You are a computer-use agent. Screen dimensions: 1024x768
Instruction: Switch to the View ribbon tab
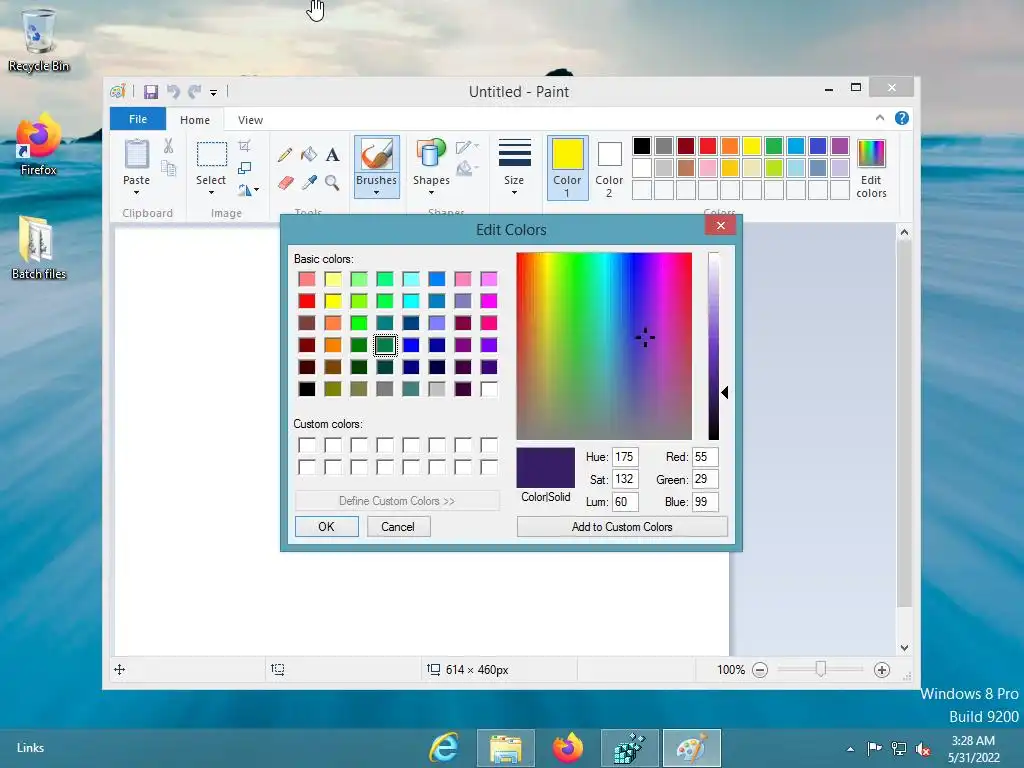(250, 120)
